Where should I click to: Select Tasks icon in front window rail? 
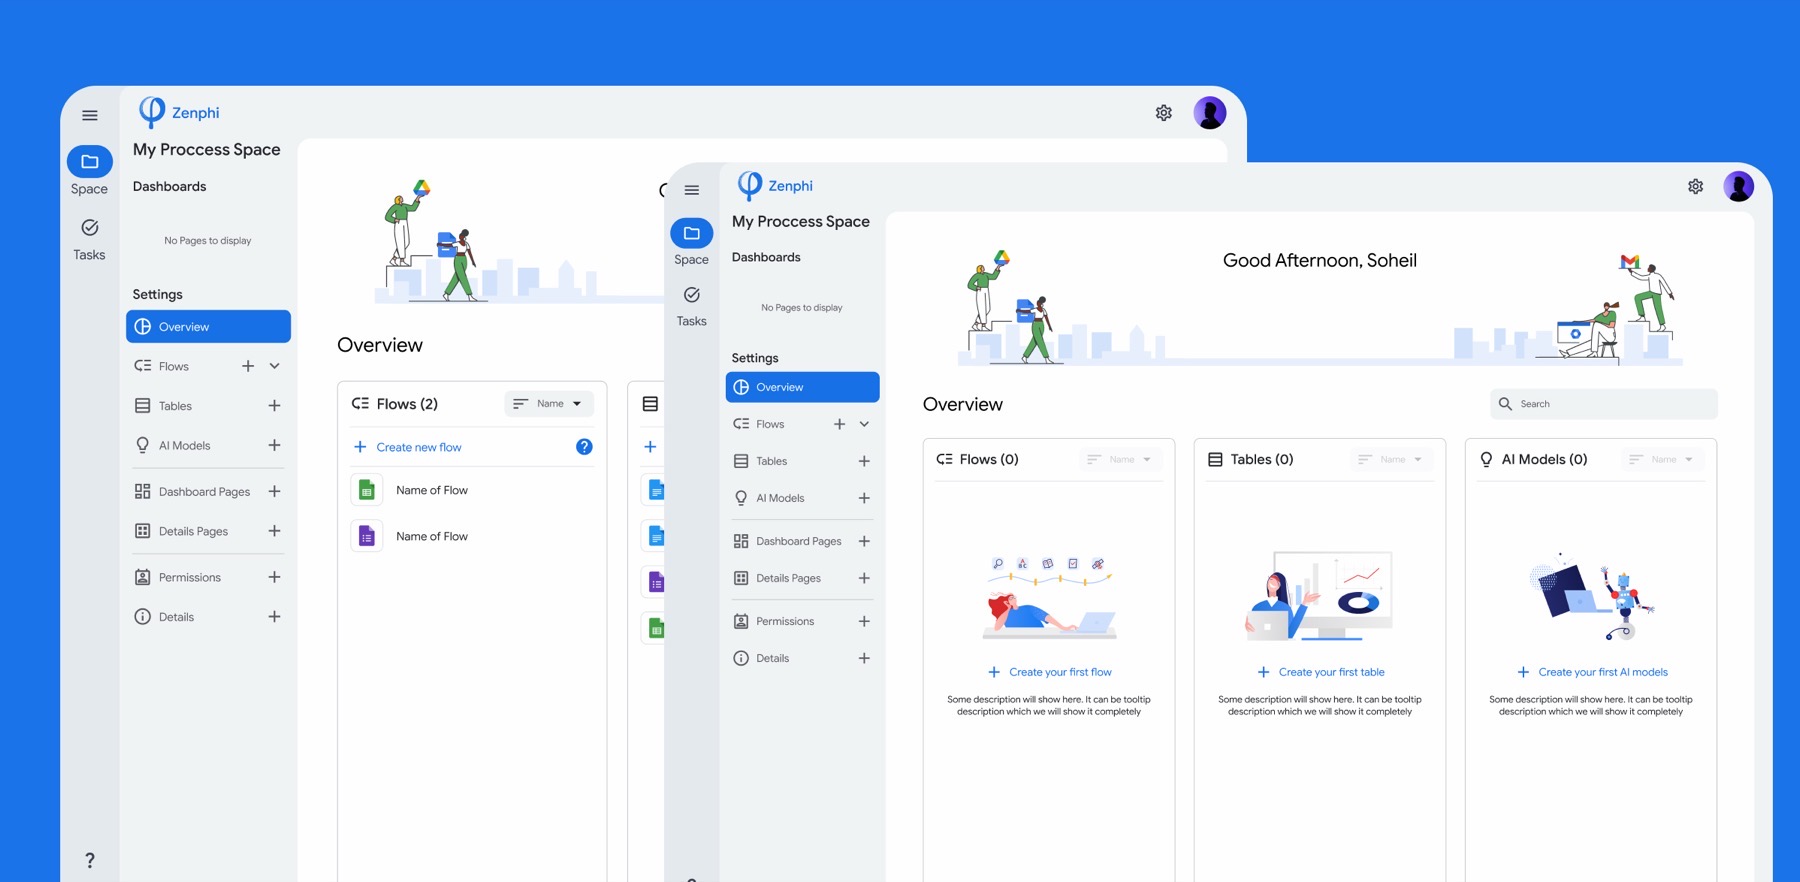coord(691,295)
